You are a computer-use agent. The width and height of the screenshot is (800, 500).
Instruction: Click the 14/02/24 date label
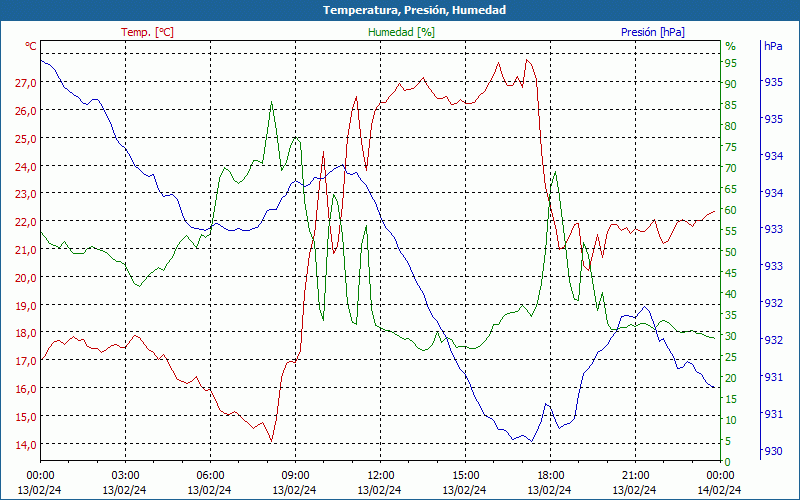pos(719,490)
